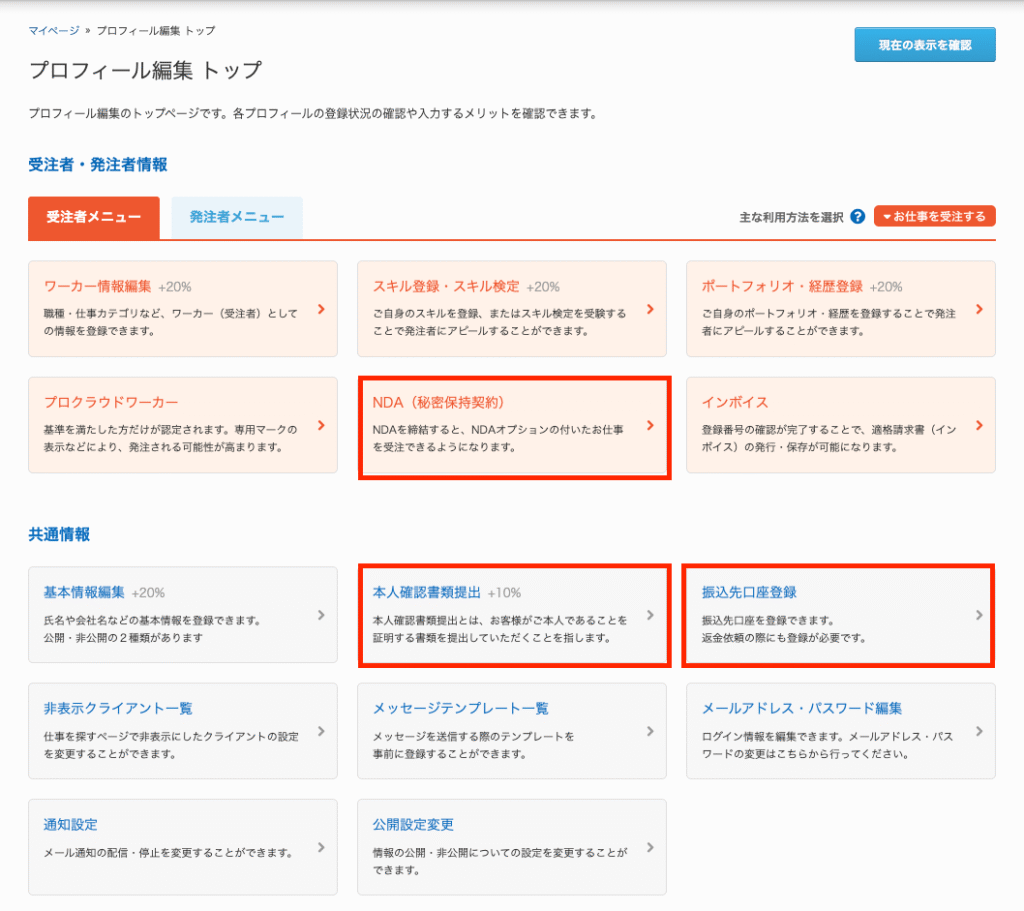
Task: Click chevron arrow on 基本情報編集 card
Action: 321,615
